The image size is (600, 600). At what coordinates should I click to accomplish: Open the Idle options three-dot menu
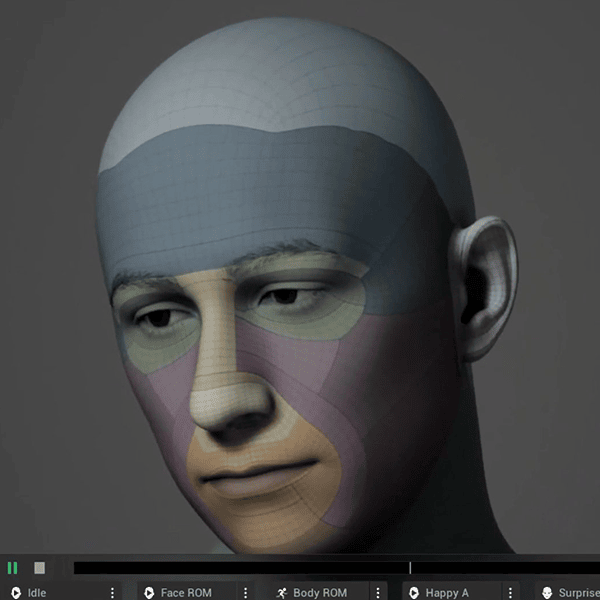coord(112,593)
